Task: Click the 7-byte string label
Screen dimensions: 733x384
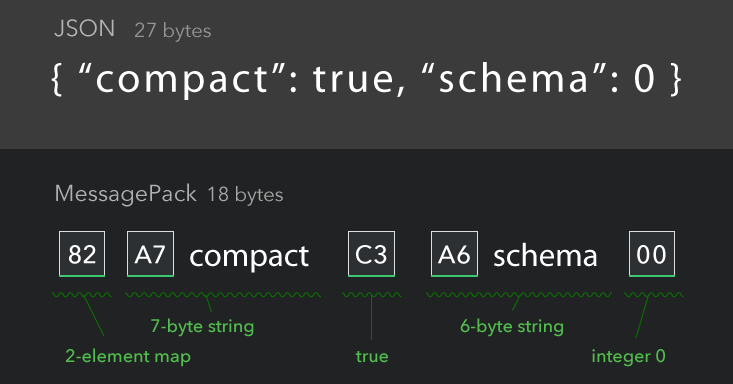Action: coord(202,326)
